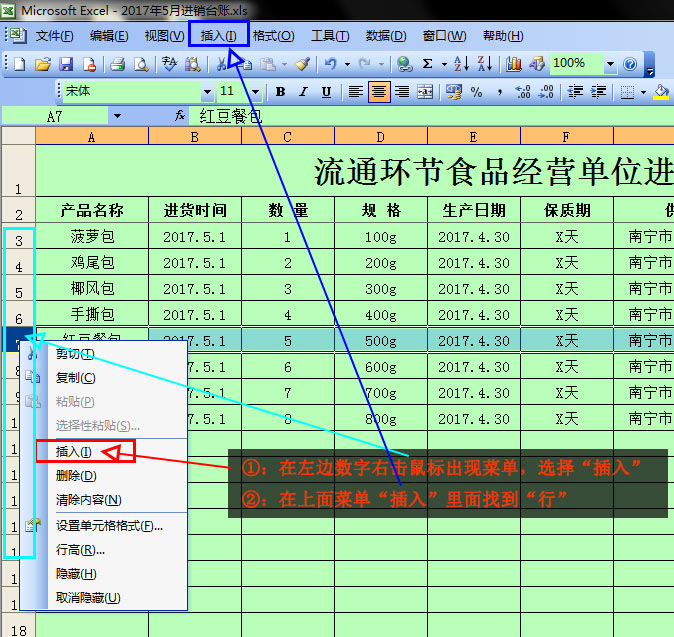Sort ascending using the A-Z icon
Screen dimensions: 674x637
click(461, 64)
